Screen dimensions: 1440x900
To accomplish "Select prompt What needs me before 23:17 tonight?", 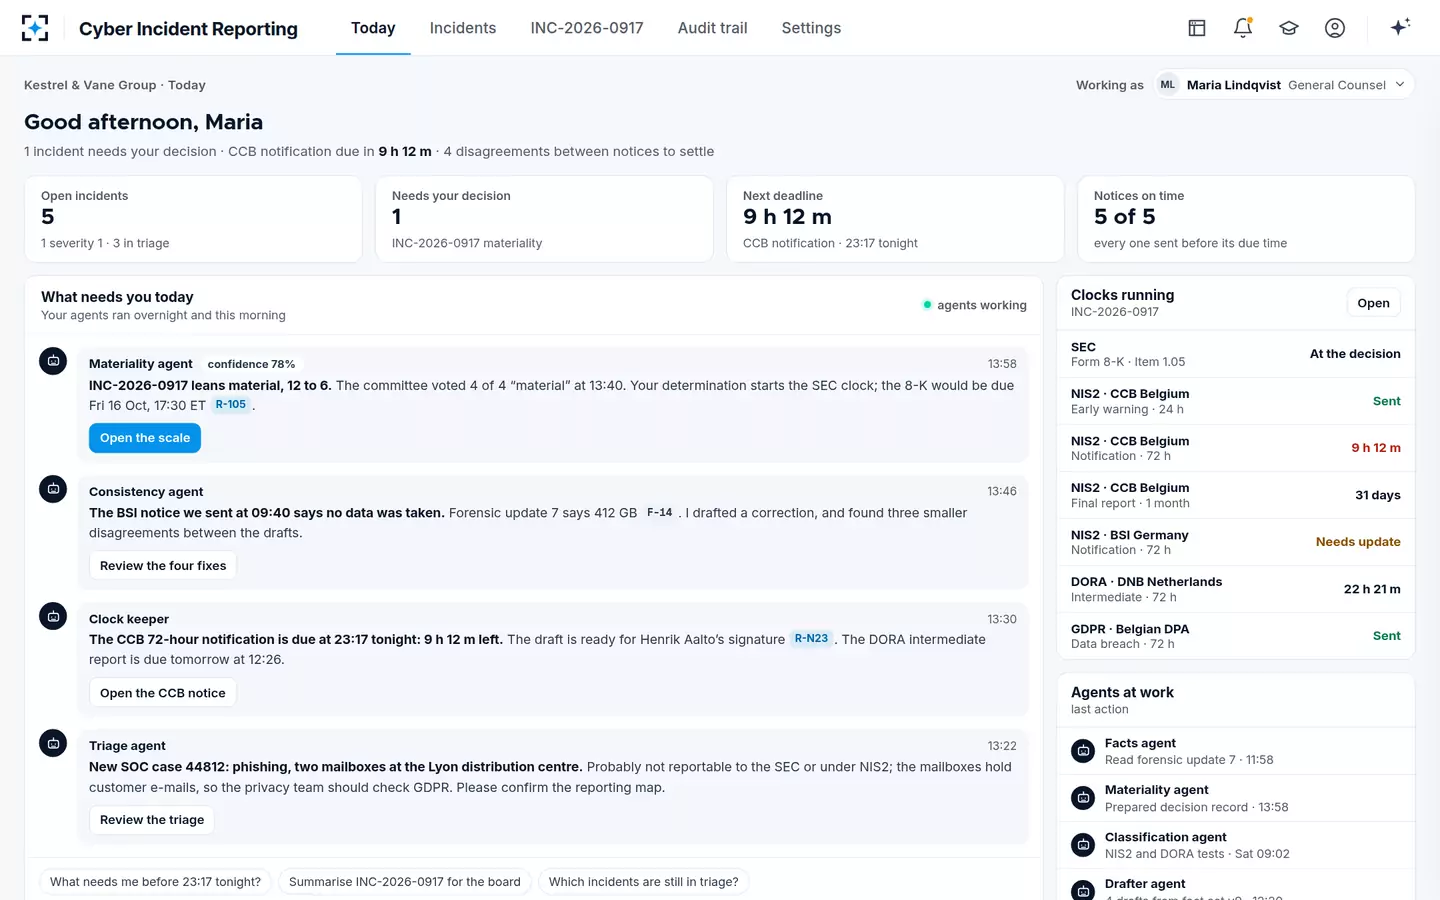I will pos(155,882).
